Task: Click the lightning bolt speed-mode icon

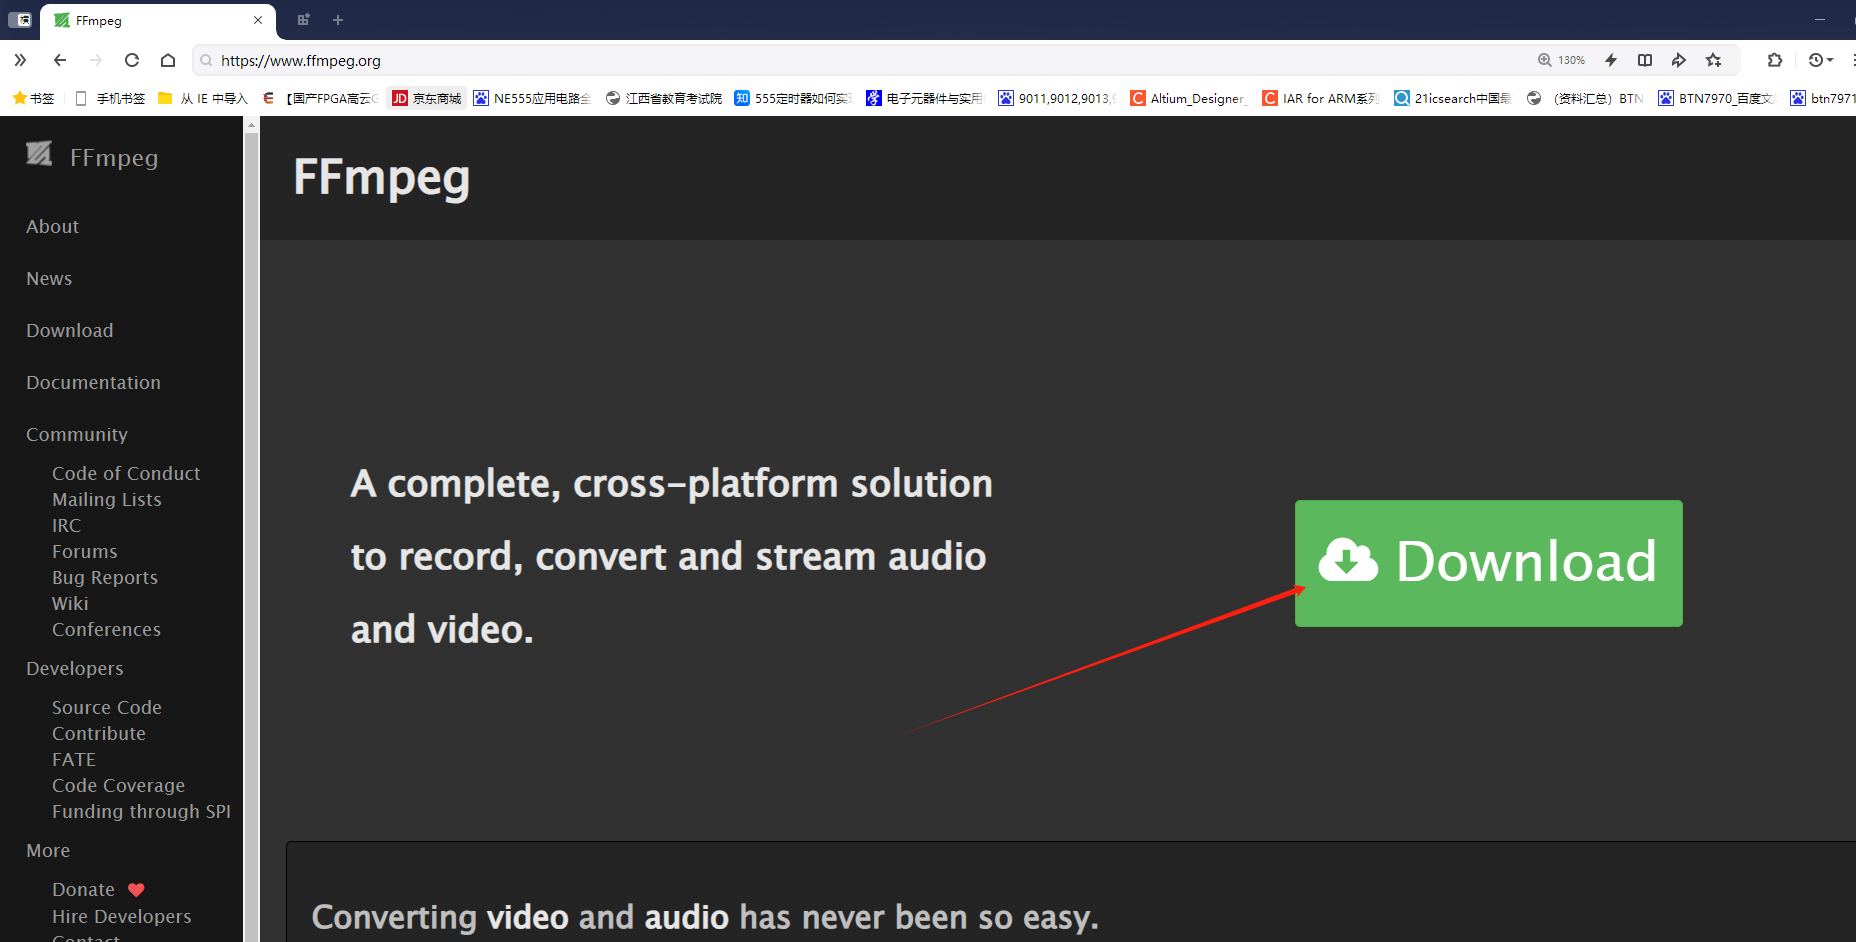Action: [1611, 60]
